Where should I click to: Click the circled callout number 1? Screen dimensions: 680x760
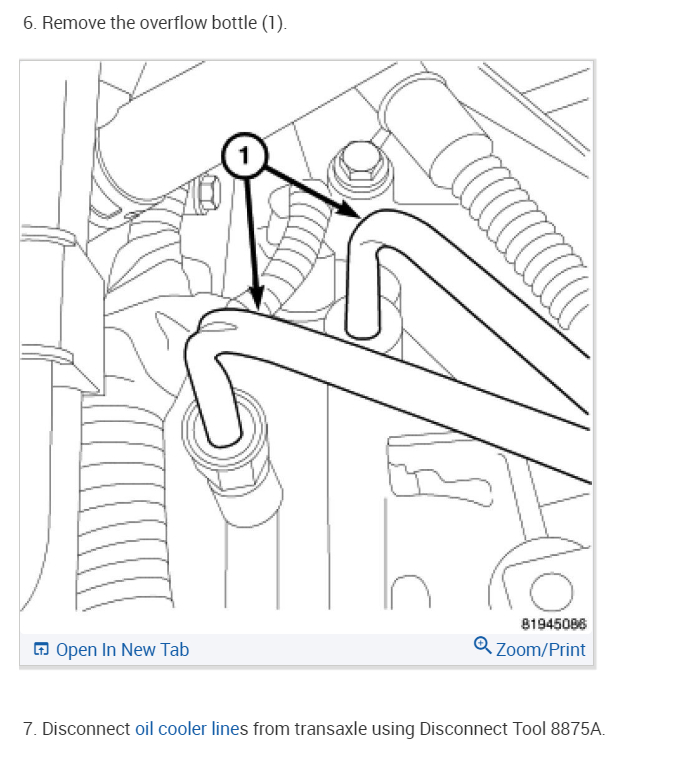click(x=244, y=156)
